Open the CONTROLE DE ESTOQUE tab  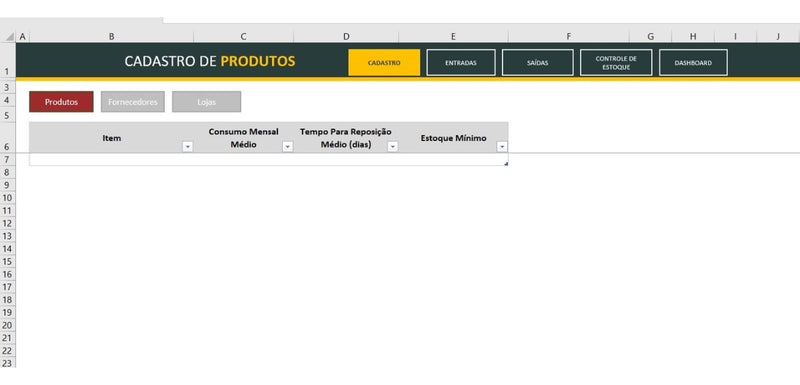click(x=616, y=63)
